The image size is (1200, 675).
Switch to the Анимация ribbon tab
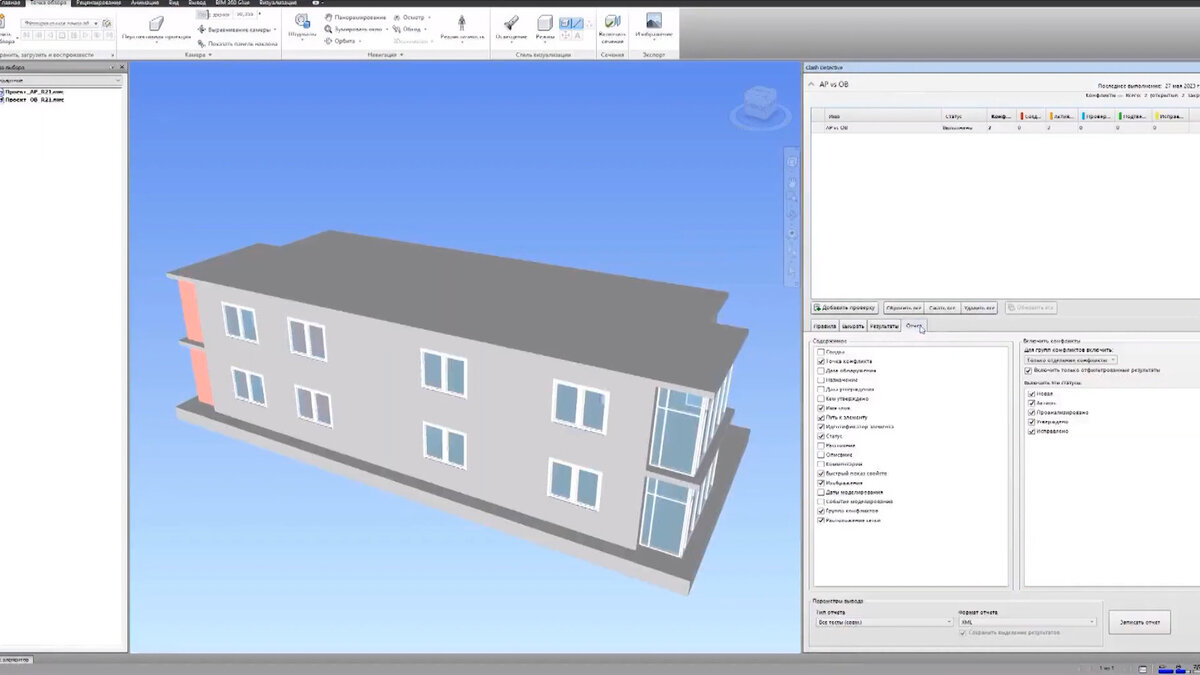(145, 3)
